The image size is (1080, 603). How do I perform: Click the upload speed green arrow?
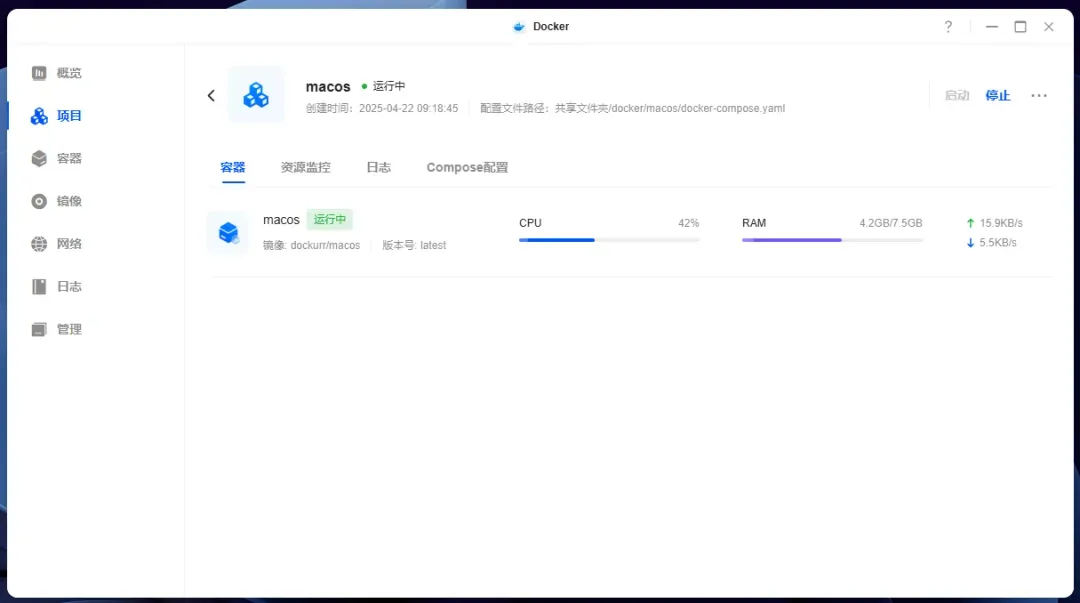[970, 223]
